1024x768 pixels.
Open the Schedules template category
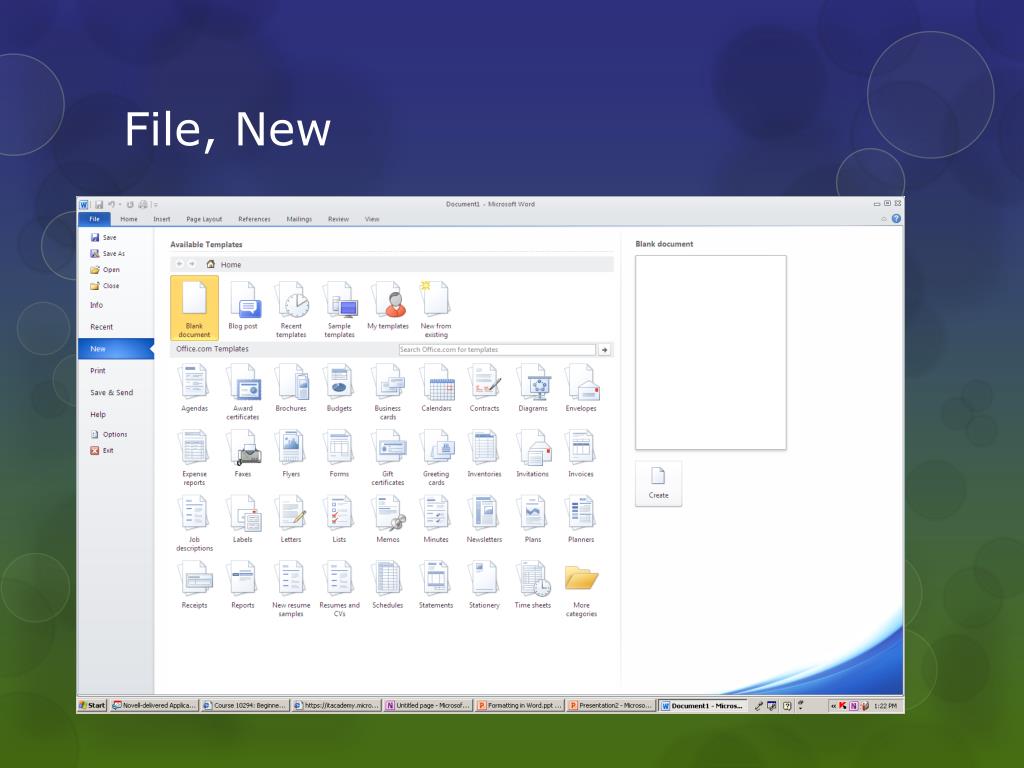(388, 584)
